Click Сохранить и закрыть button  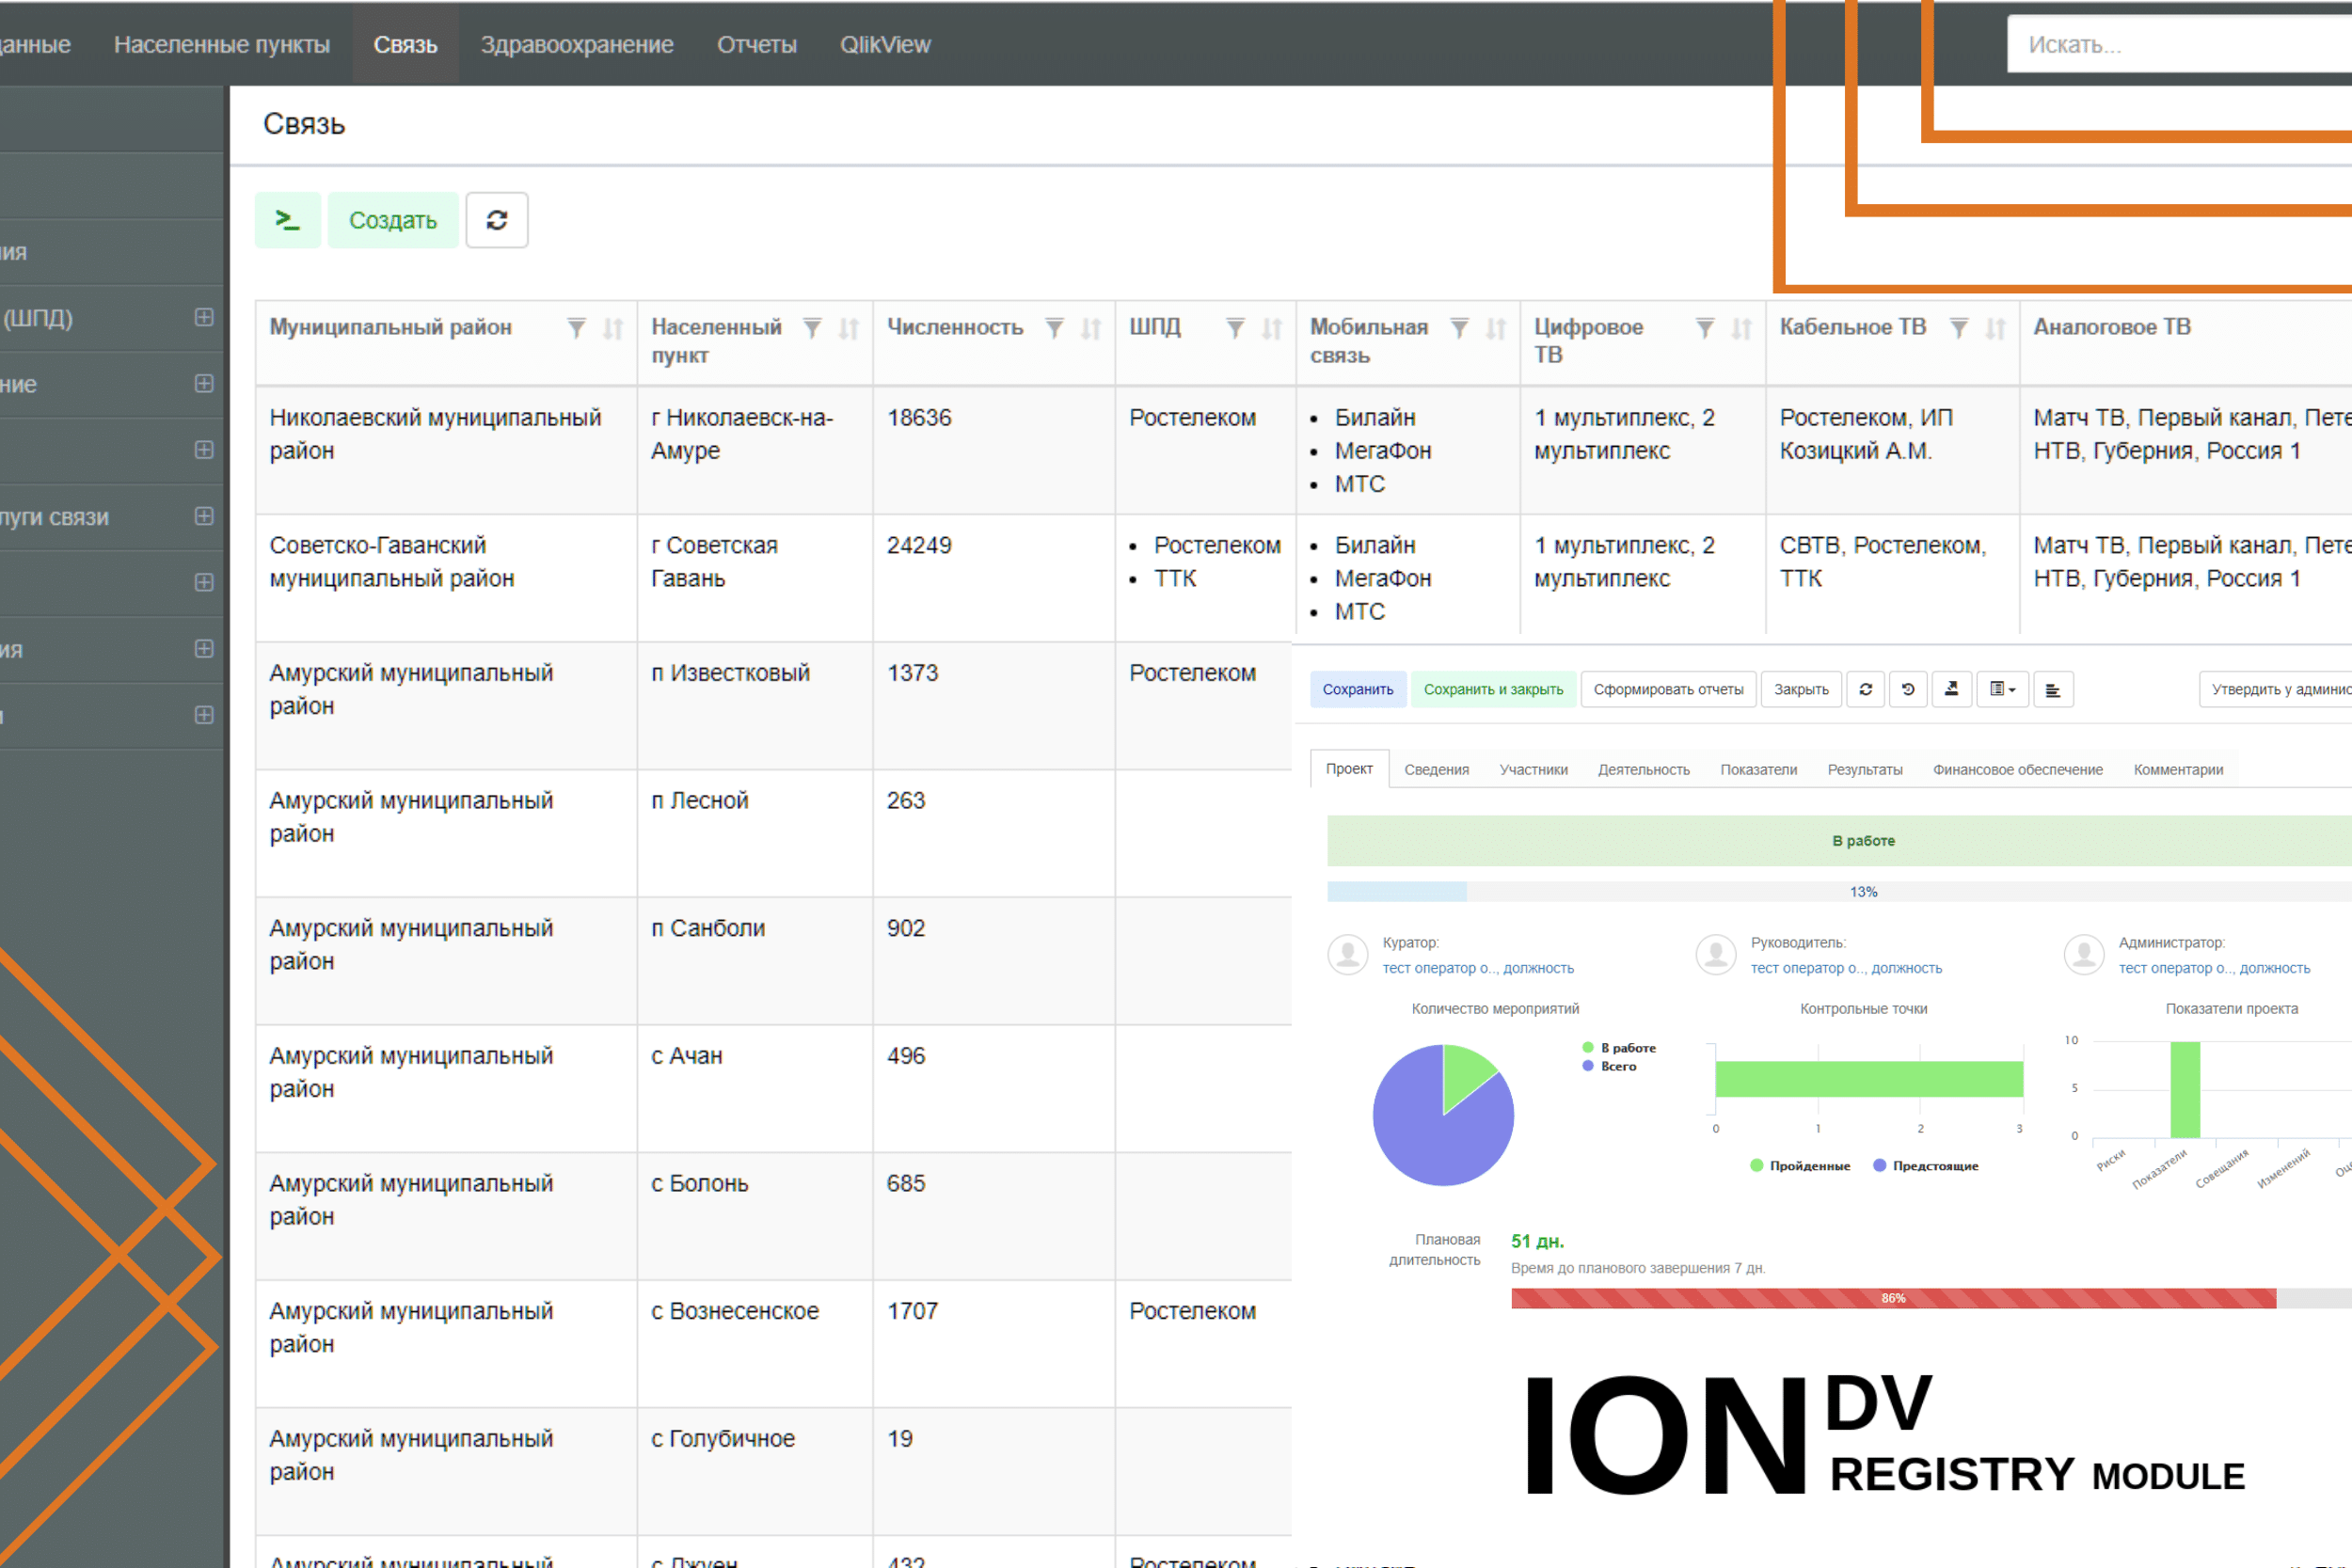[1493, 689]
